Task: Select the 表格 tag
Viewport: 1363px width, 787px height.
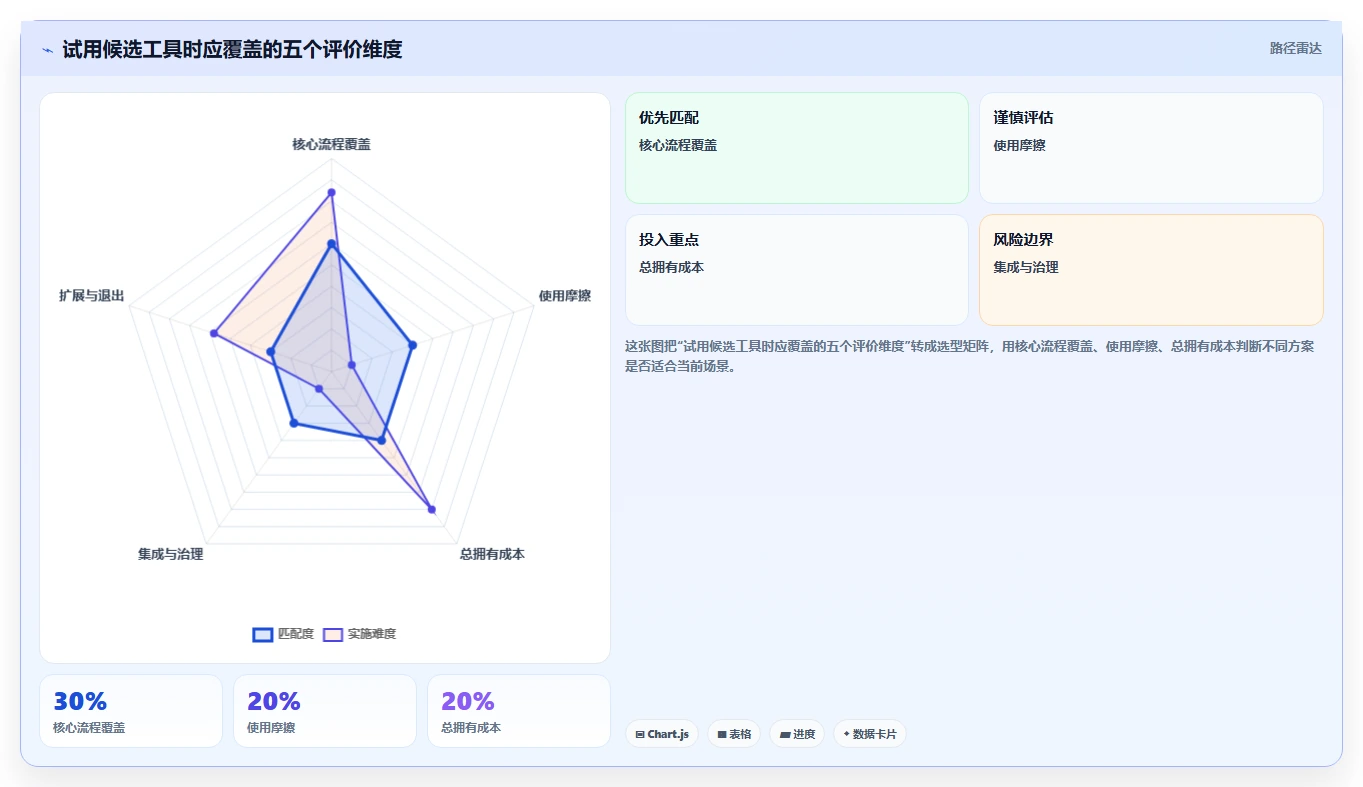Action: 734,734
